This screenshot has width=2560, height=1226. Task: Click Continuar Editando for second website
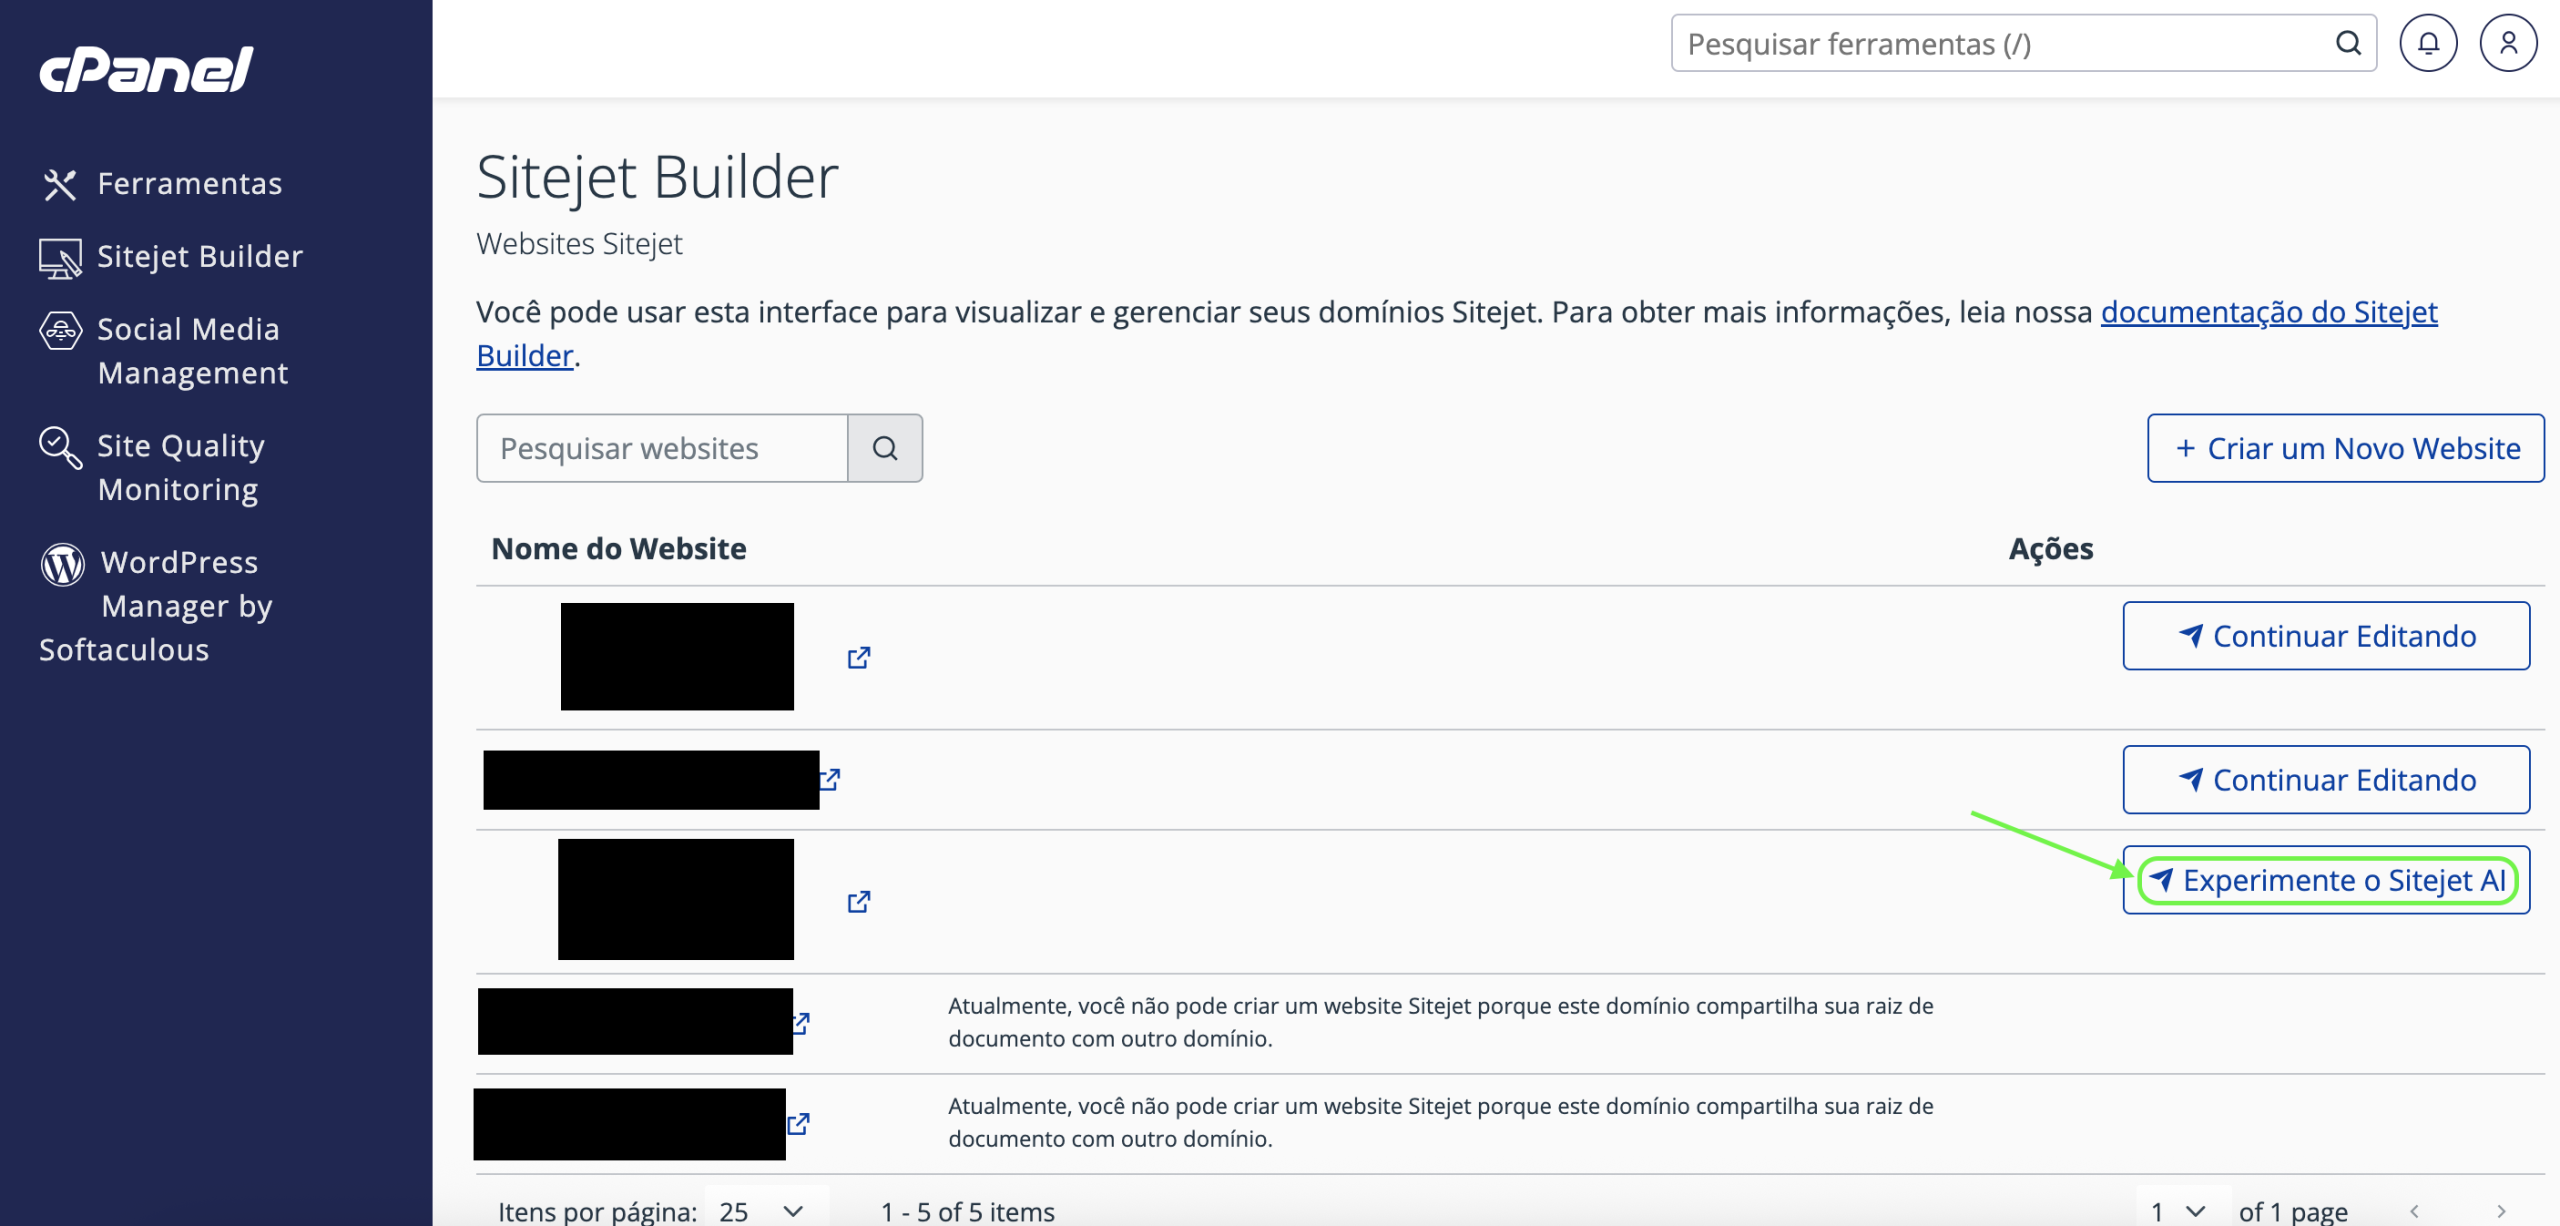point(2326,780)
